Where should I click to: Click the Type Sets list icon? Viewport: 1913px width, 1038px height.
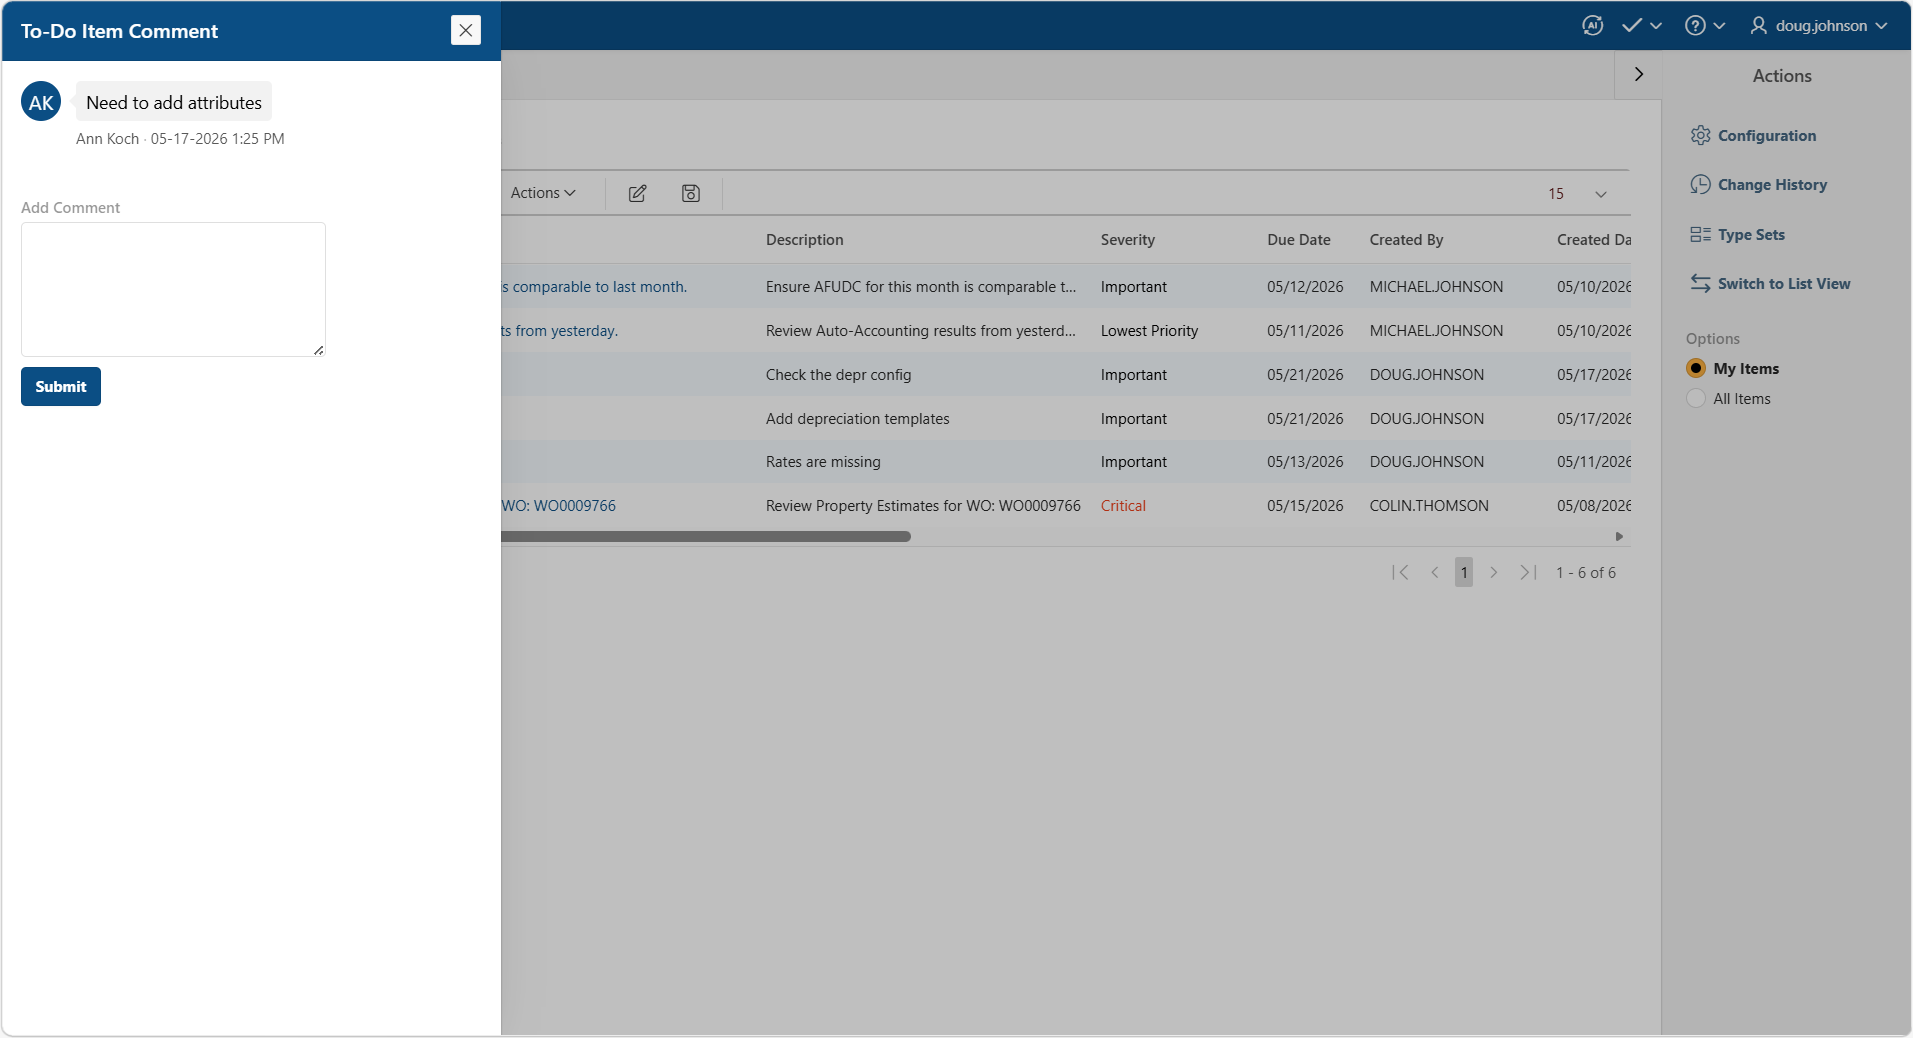pyautogui.click(x=1700, y=235)
